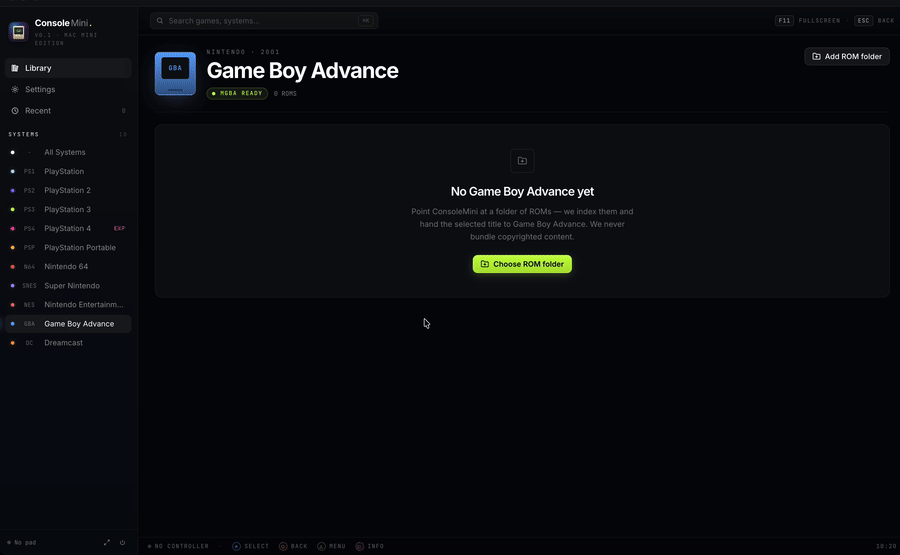The width and height of the screenshot is (900, 555).
Task: Select PlayStation 4 system
Action: [68, 228]
